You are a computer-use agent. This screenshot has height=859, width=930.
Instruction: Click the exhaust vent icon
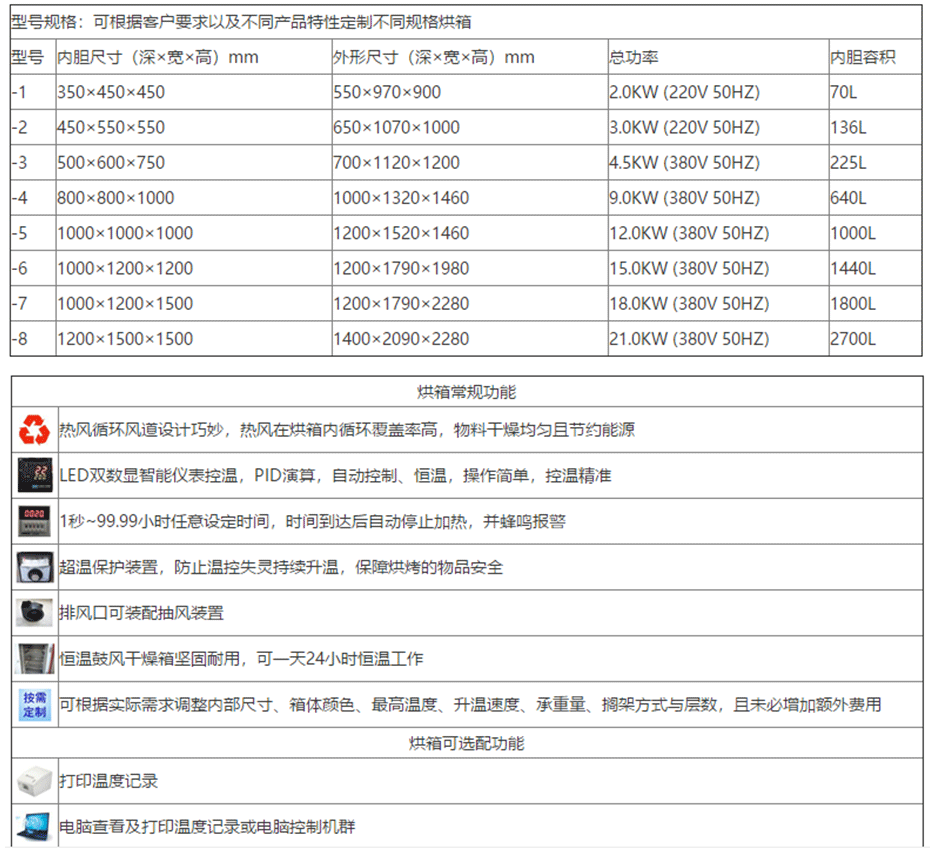point(34,612)
